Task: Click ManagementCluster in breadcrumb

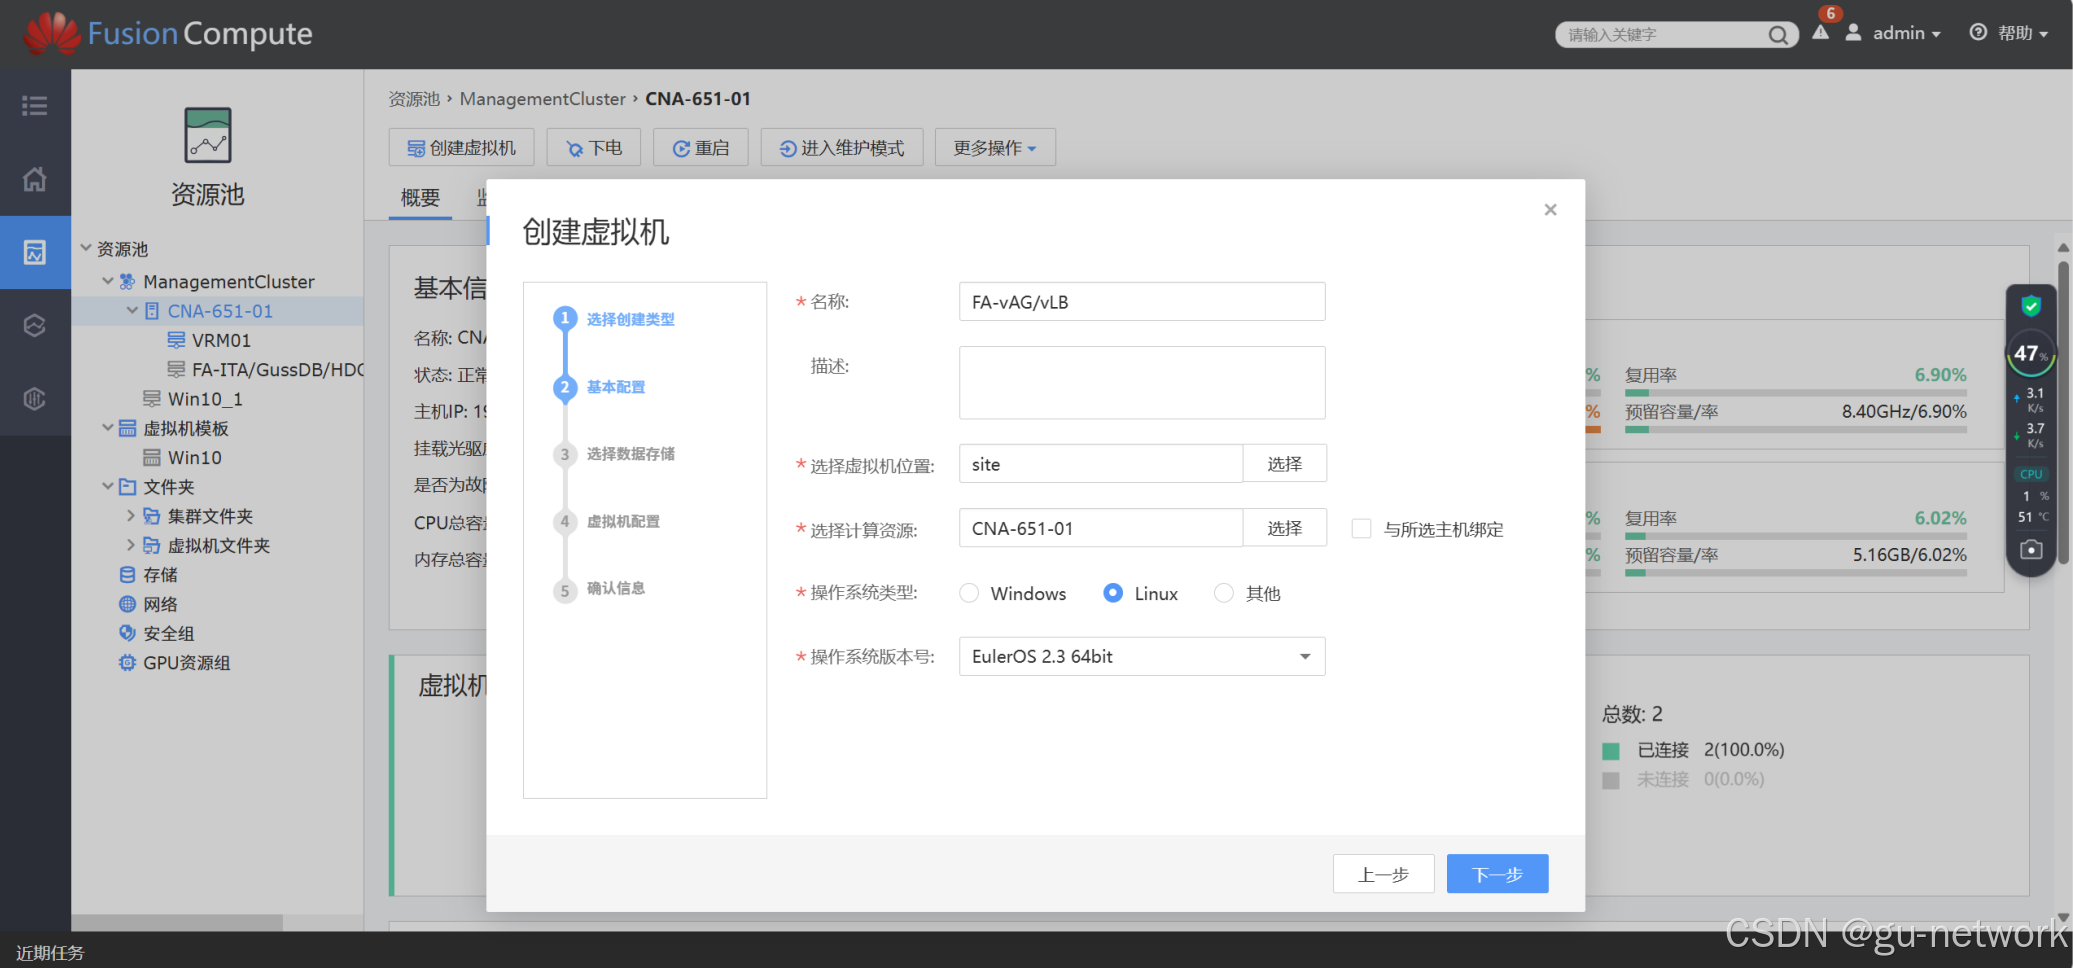Action: tap(543, 99)
